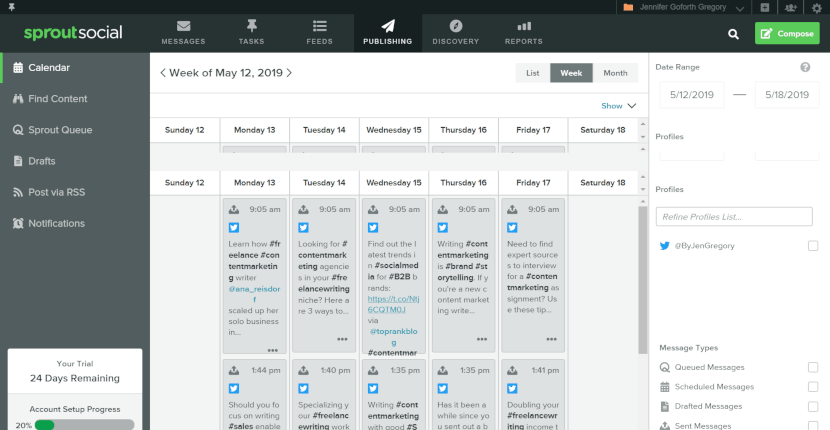Open the Reports bar chart icon

click(x=524, y=26)
